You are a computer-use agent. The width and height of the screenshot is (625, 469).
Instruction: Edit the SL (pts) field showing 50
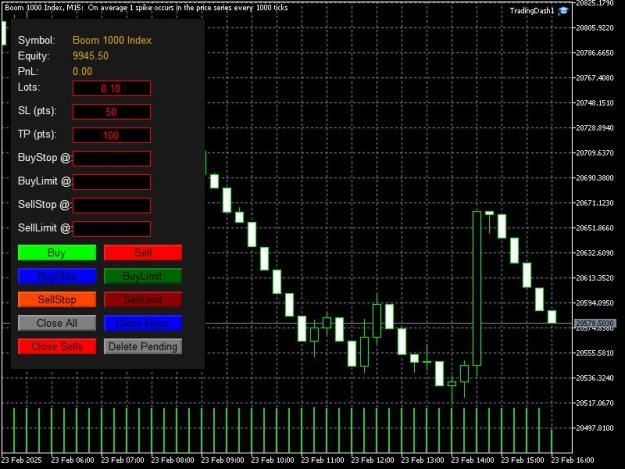(x=112, y=112)
